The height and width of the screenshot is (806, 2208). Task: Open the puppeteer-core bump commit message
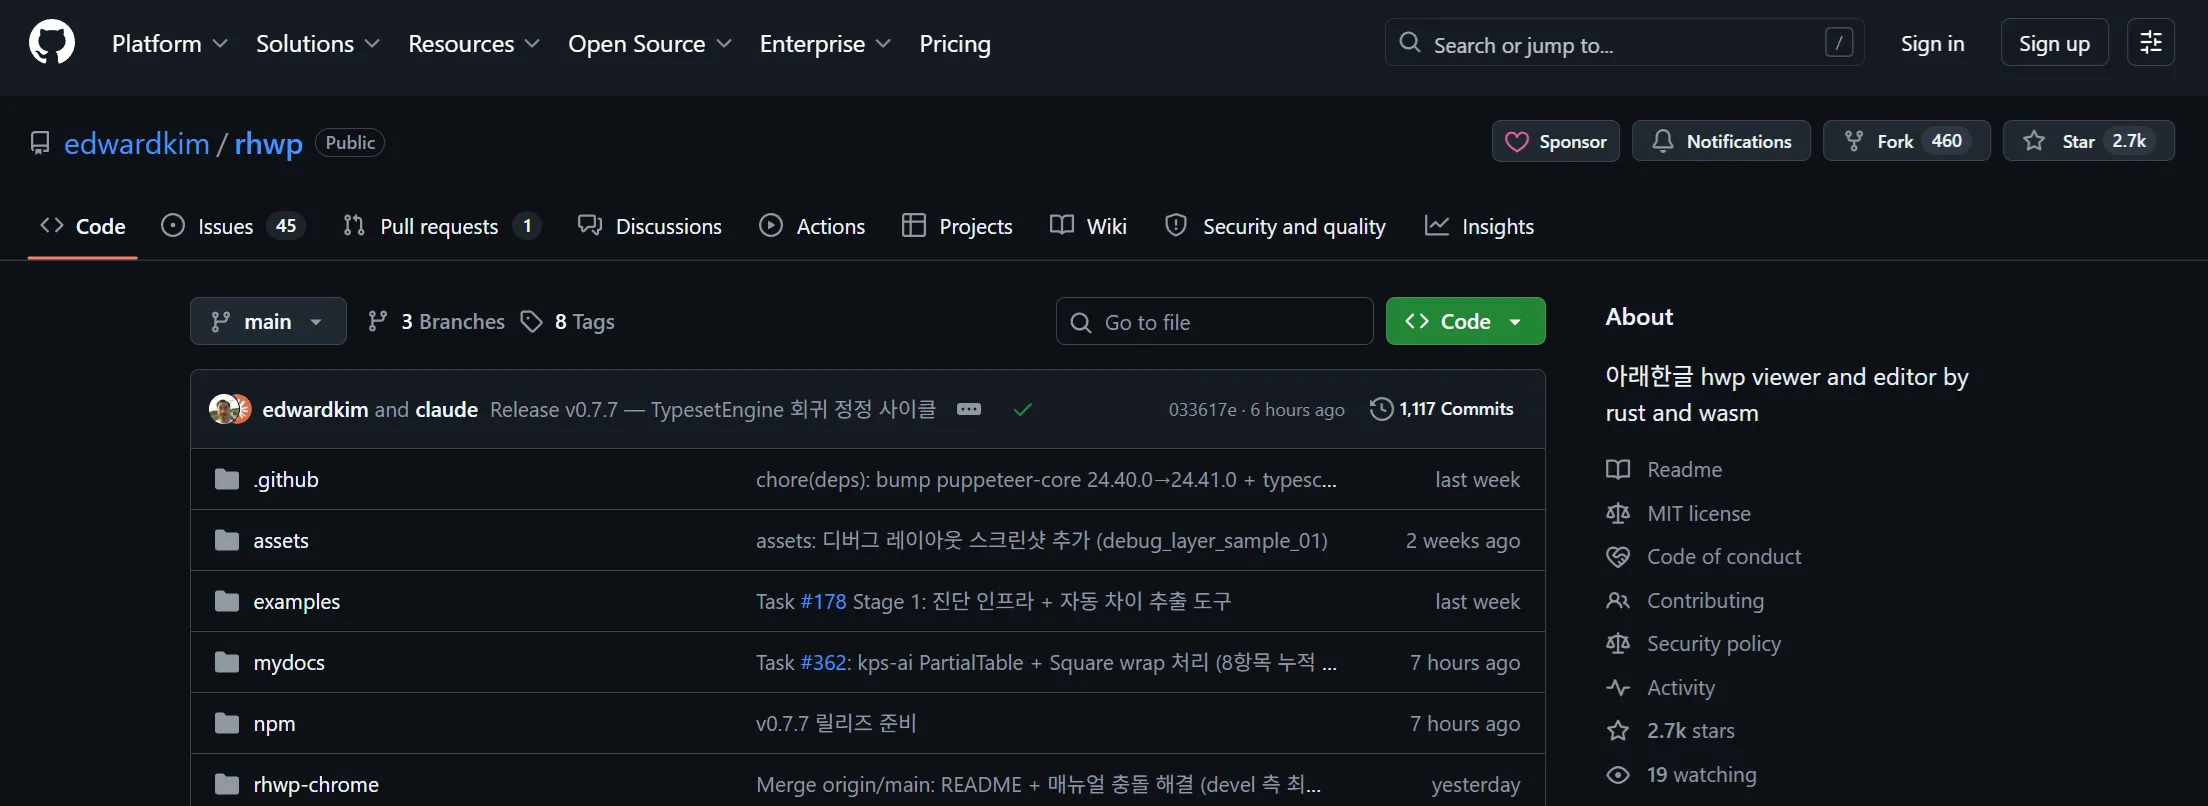click(x=1046, y=480)
